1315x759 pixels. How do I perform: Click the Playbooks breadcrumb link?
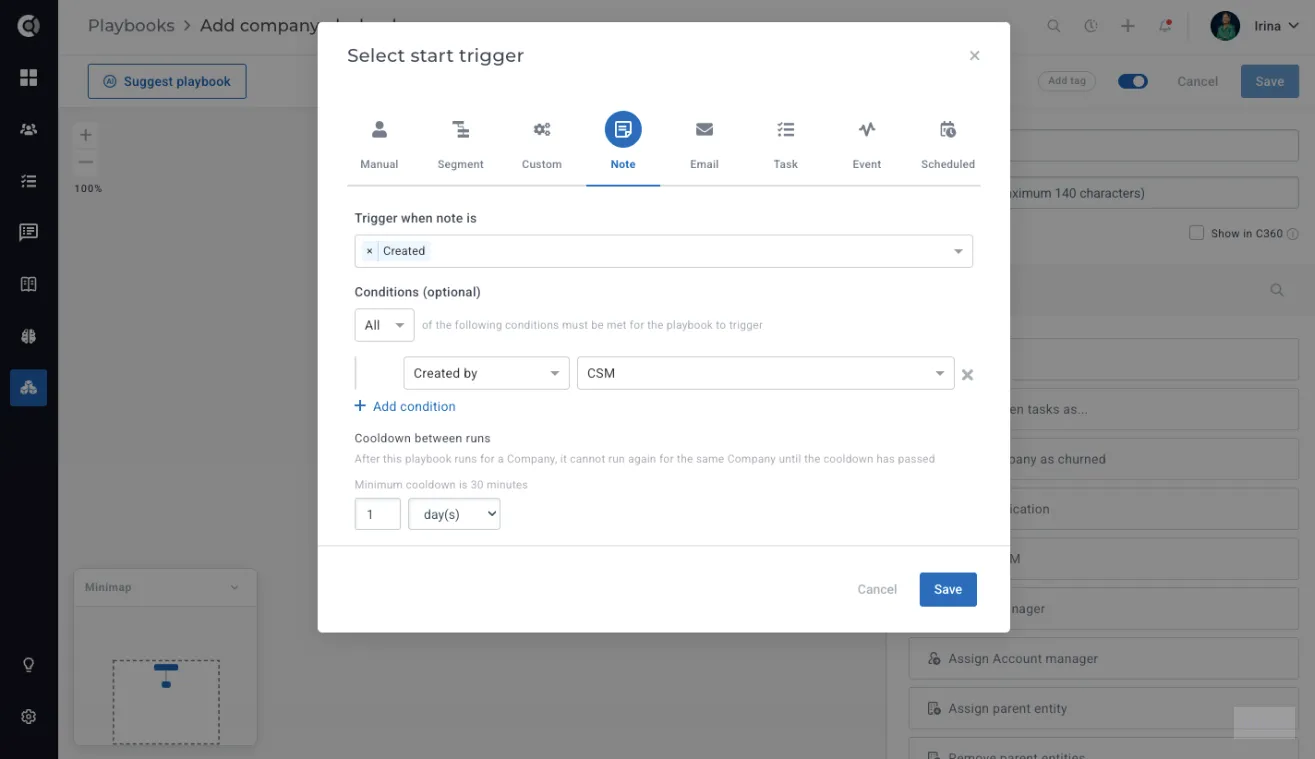coord(131,26)
